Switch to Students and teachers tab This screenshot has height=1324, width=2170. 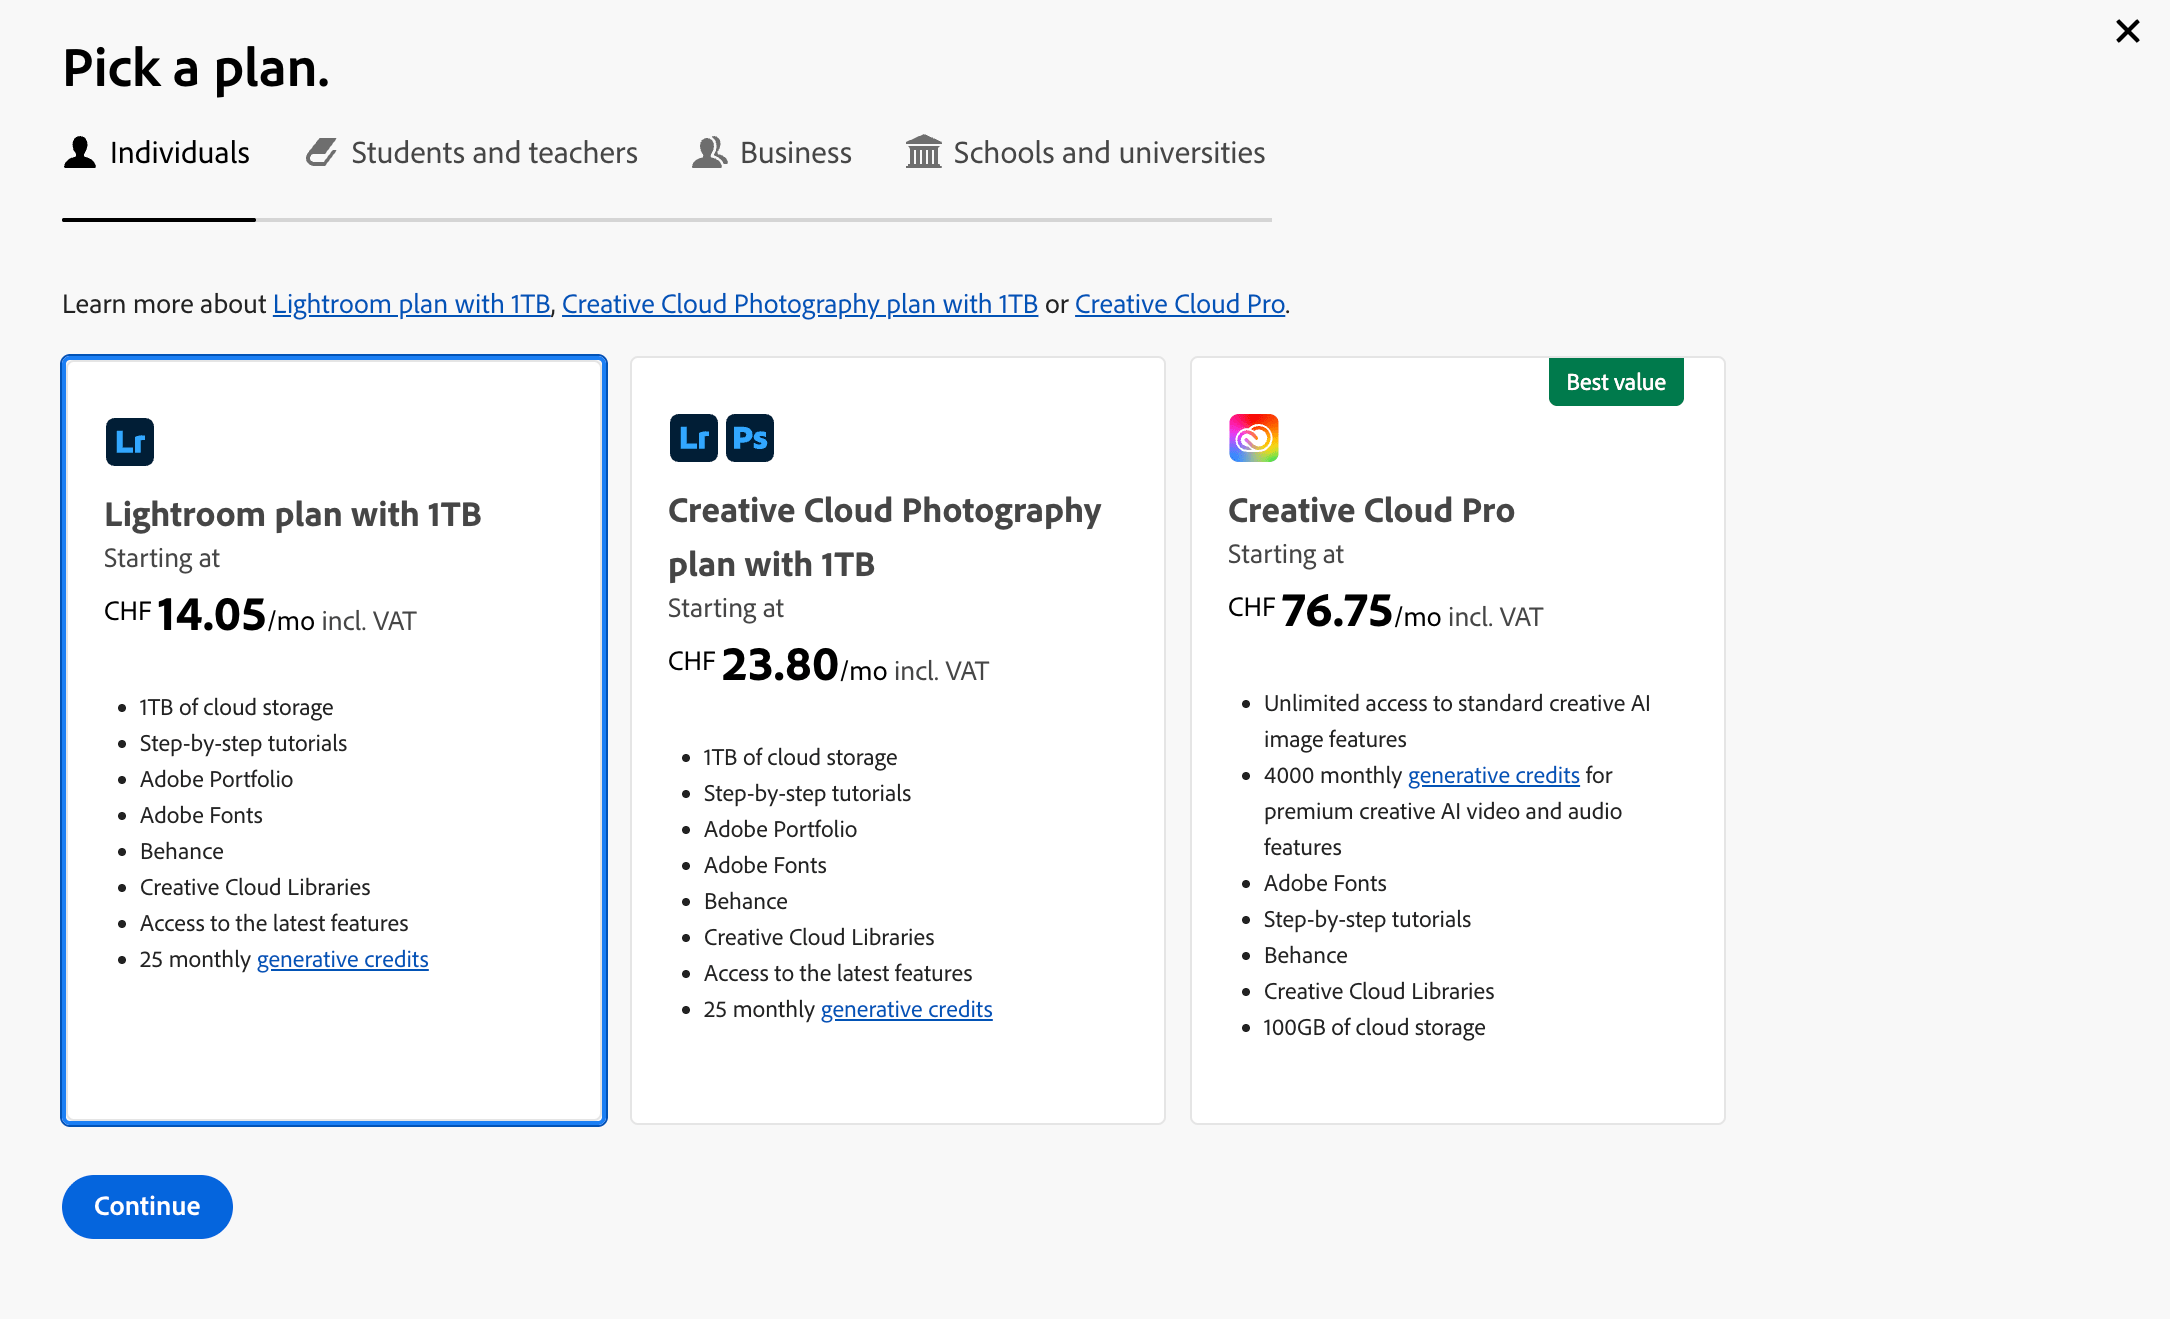[x=493, y=153]
